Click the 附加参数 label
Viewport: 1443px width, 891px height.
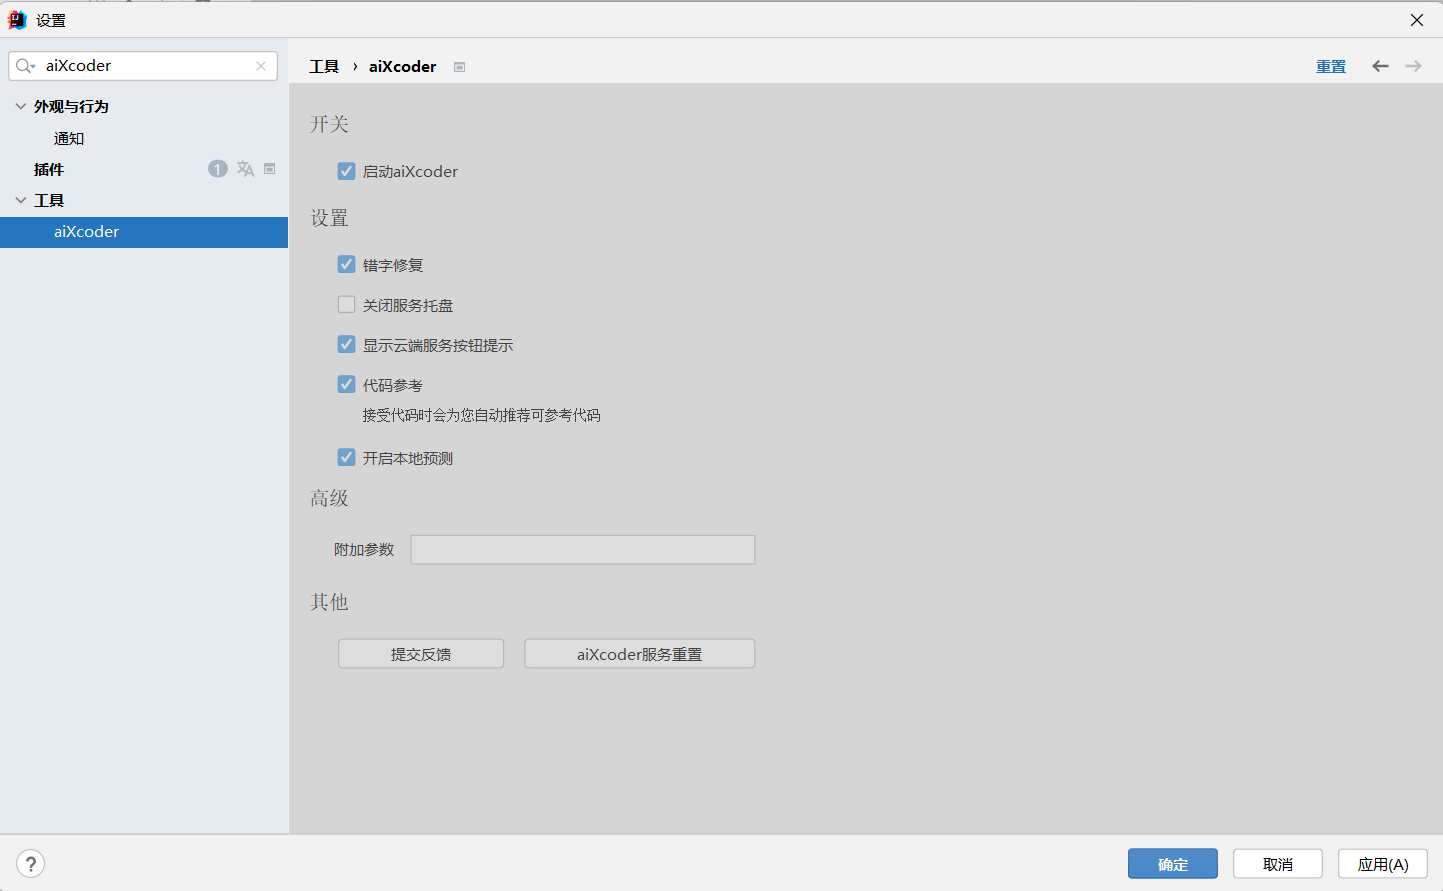[x=364, y=550]
